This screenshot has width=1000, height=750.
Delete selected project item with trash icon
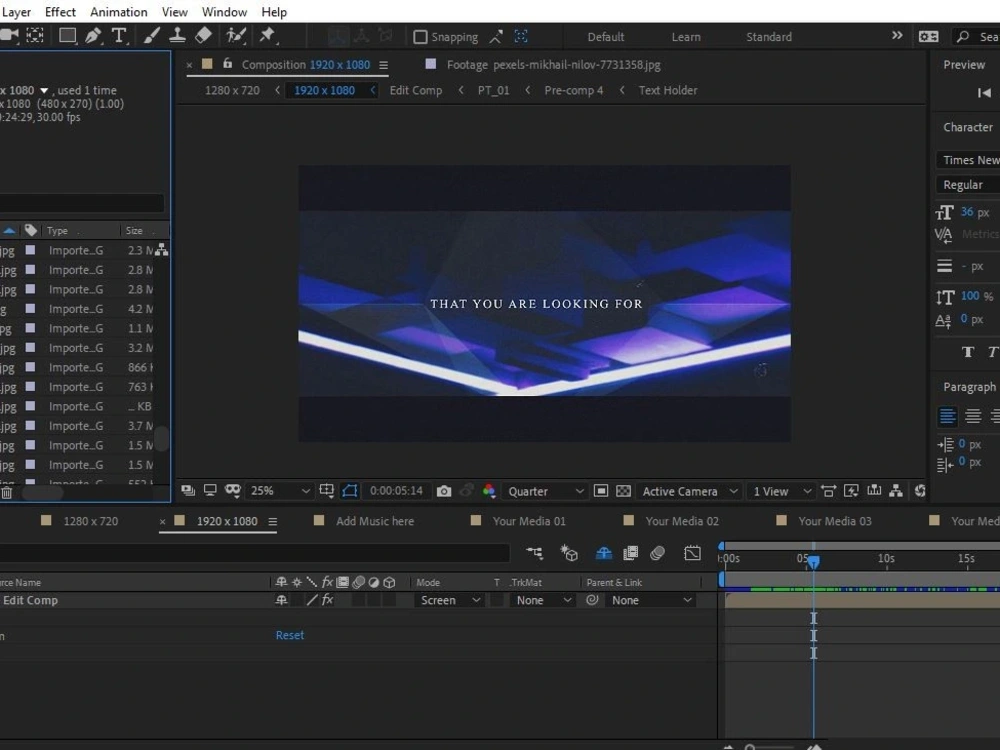[x=6, y=492]
